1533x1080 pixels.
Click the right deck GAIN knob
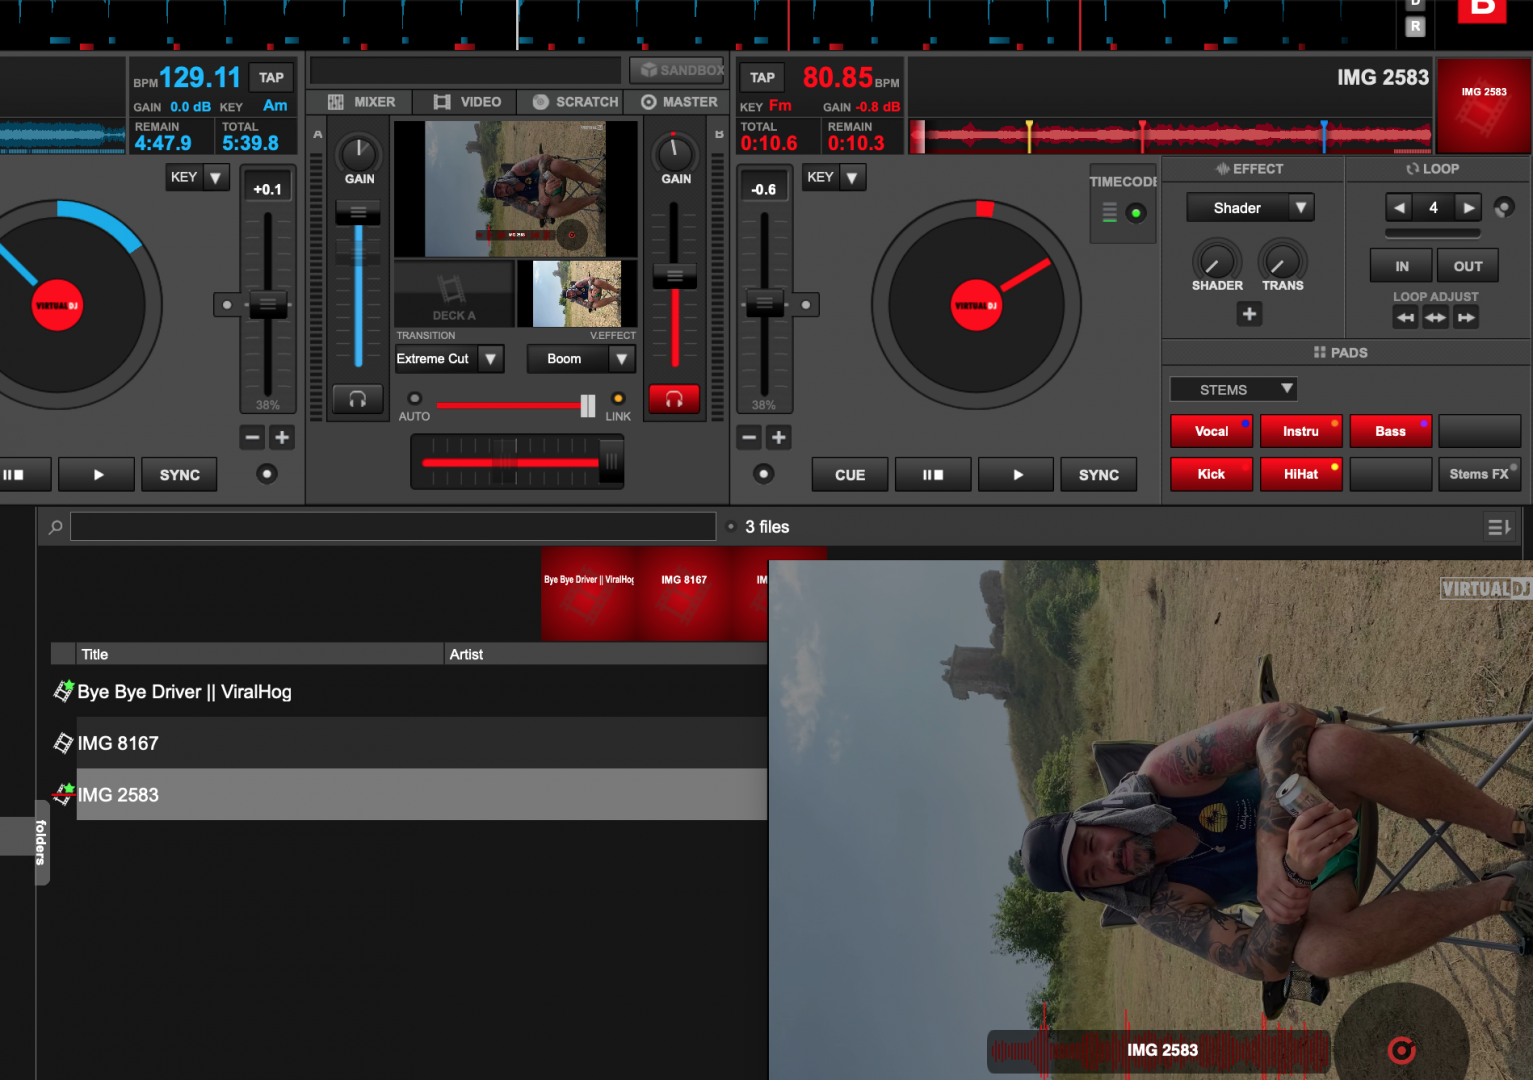tap(675, 153)
